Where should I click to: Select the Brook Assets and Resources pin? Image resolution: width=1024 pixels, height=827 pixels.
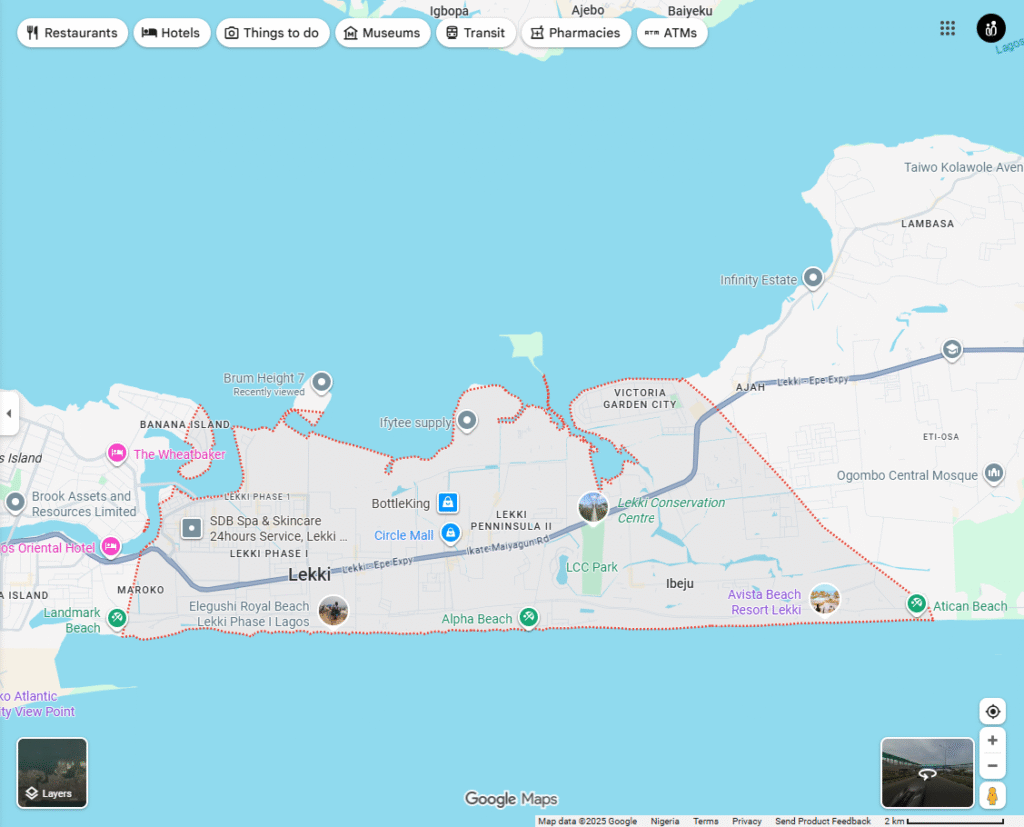[x=15, y=503]
